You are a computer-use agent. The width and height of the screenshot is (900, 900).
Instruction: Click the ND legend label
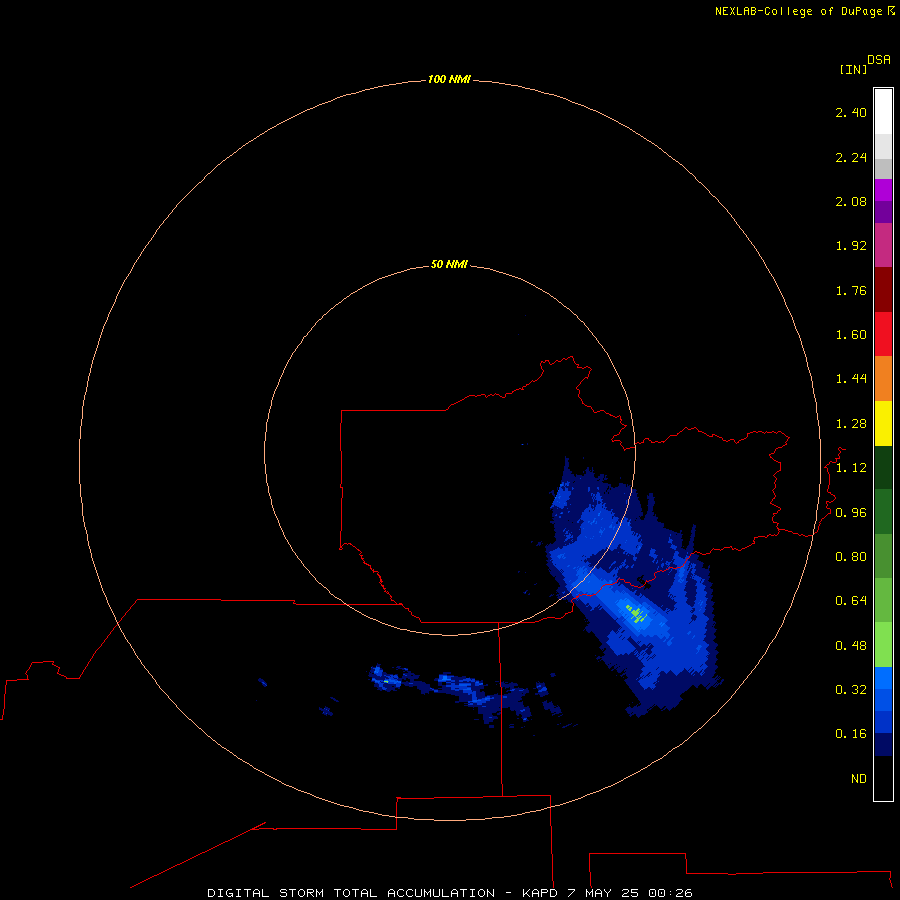pos(859,779)
